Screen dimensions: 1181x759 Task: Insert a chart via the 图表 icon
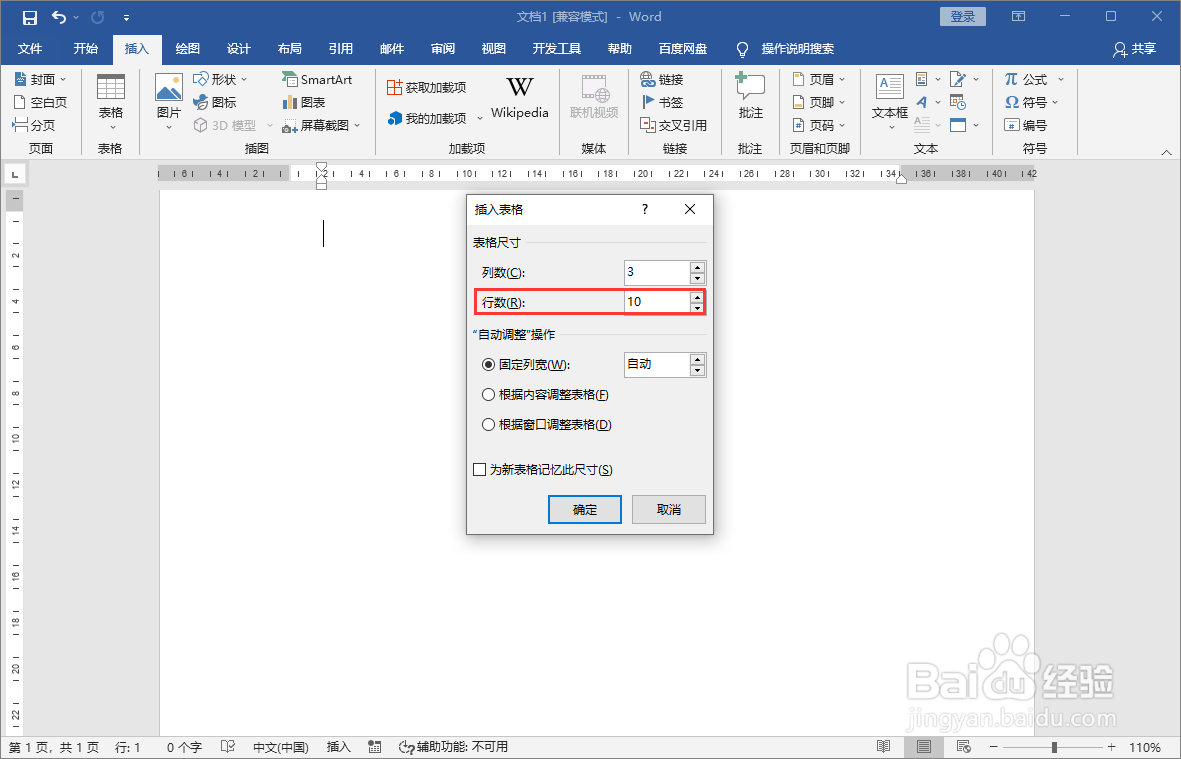305,102
